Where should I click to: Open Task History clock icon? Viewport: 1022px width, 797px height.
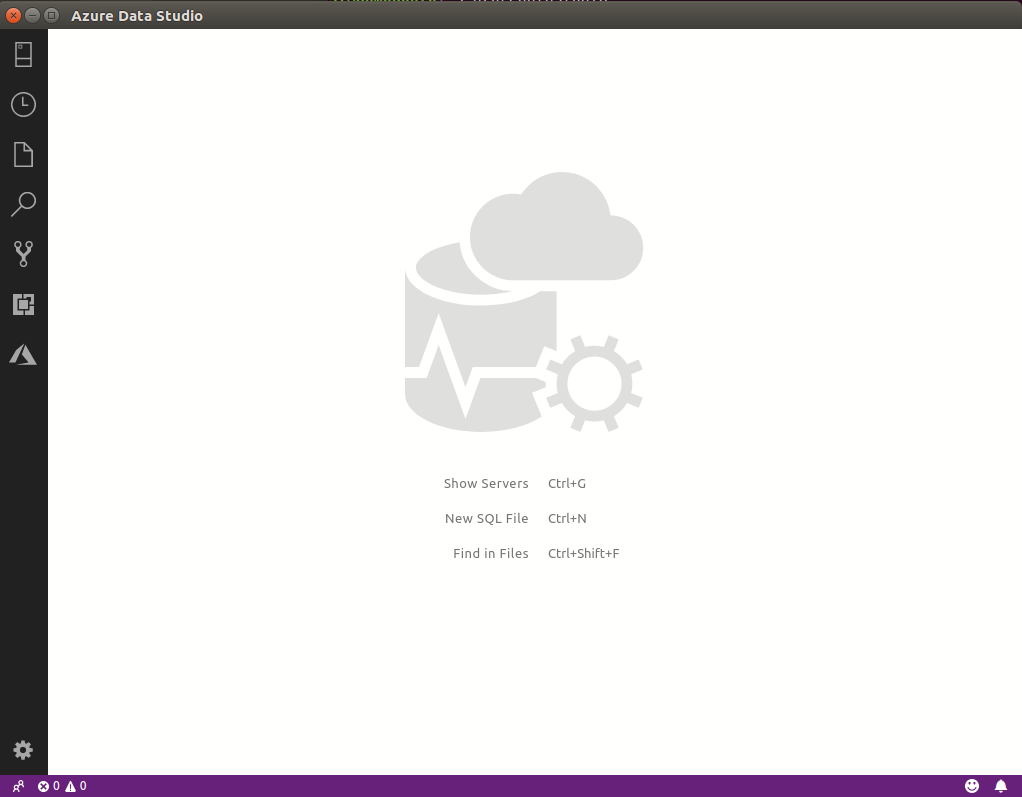23,104
